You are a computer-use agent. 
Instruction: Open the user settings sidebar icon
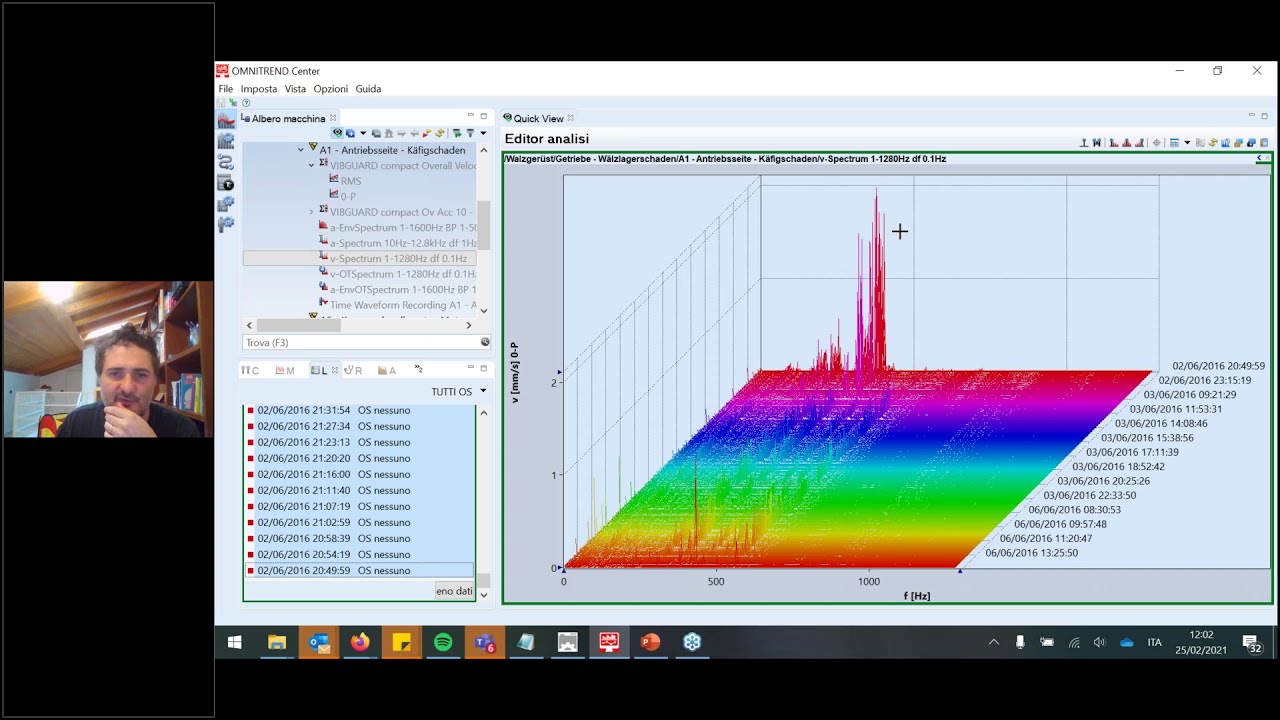point(226,224)
